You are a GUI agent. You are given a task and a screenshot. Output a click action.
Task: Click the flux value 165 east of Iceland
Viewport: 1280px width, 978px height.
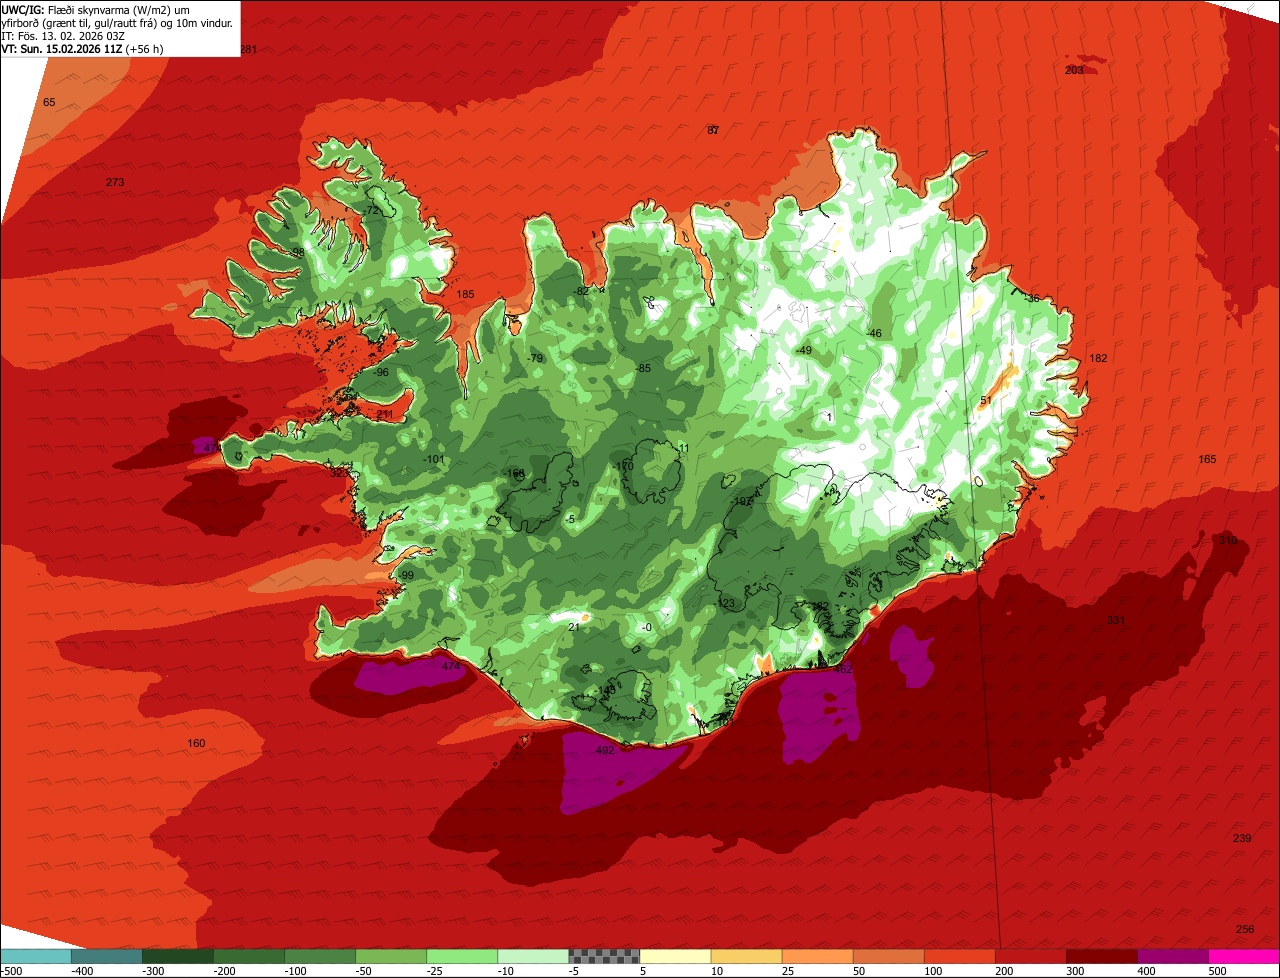click(x=1208, y=459)
